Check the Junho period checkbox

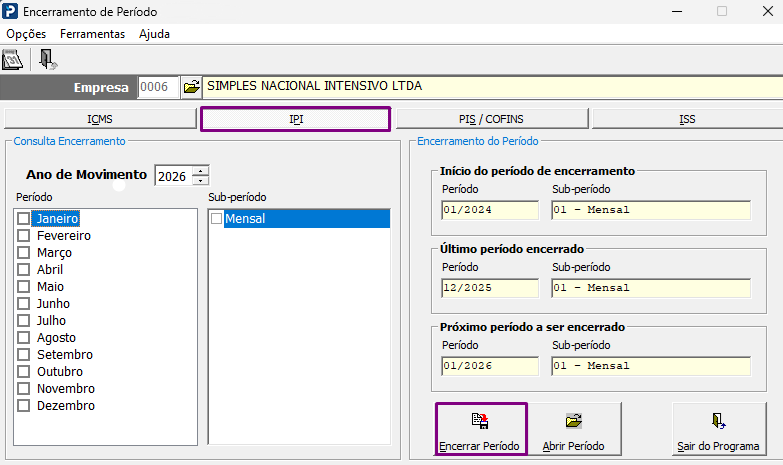tap(23, 303)
